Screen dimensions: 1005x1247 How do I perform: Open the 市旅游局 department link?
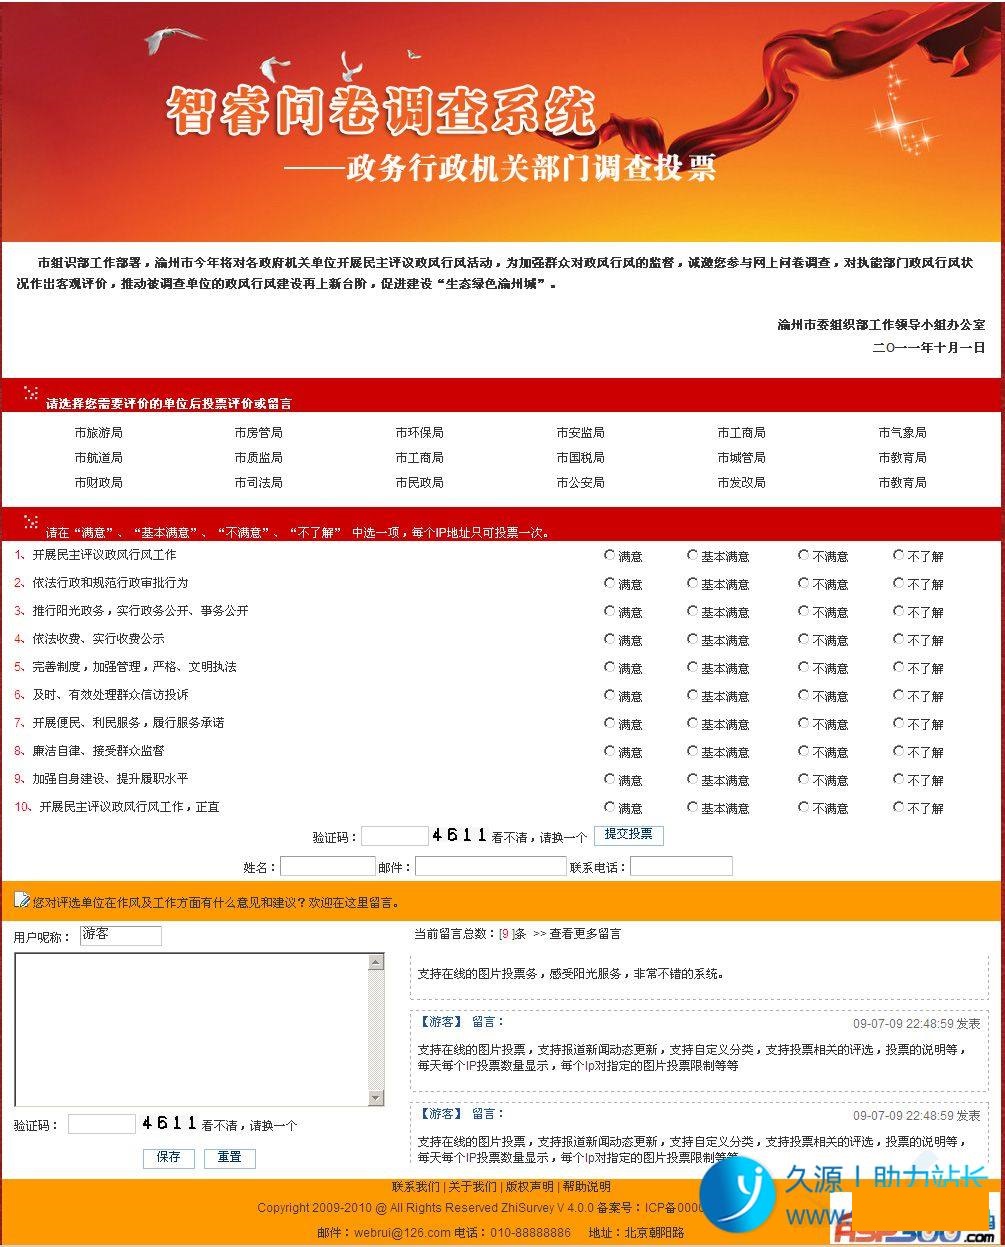(98, 433)
